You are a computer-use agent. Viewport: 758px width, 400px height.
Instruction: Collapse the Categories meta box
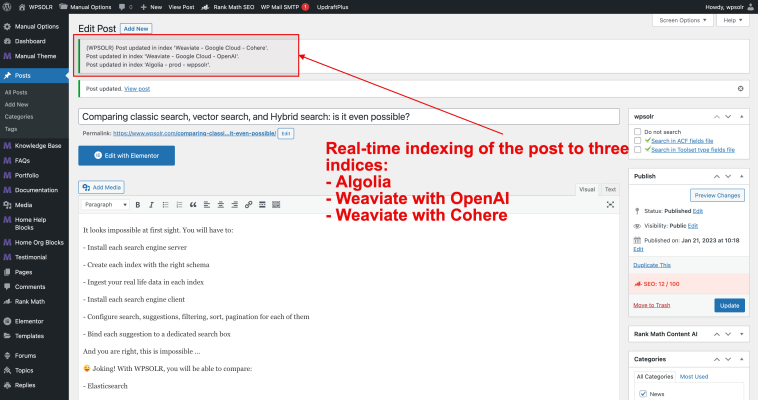click(x=742, y=359)
